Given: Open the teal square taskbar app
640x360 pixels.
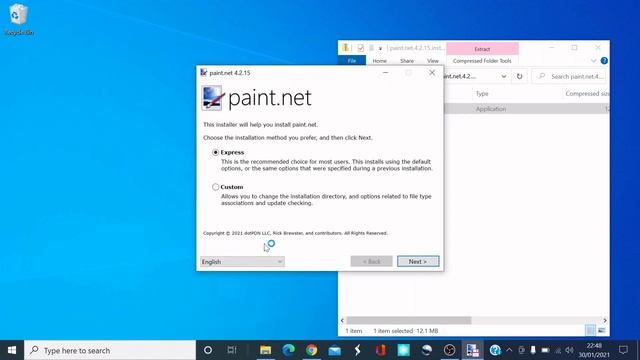Looking at the screenshot, I should (x=403, y=350).
